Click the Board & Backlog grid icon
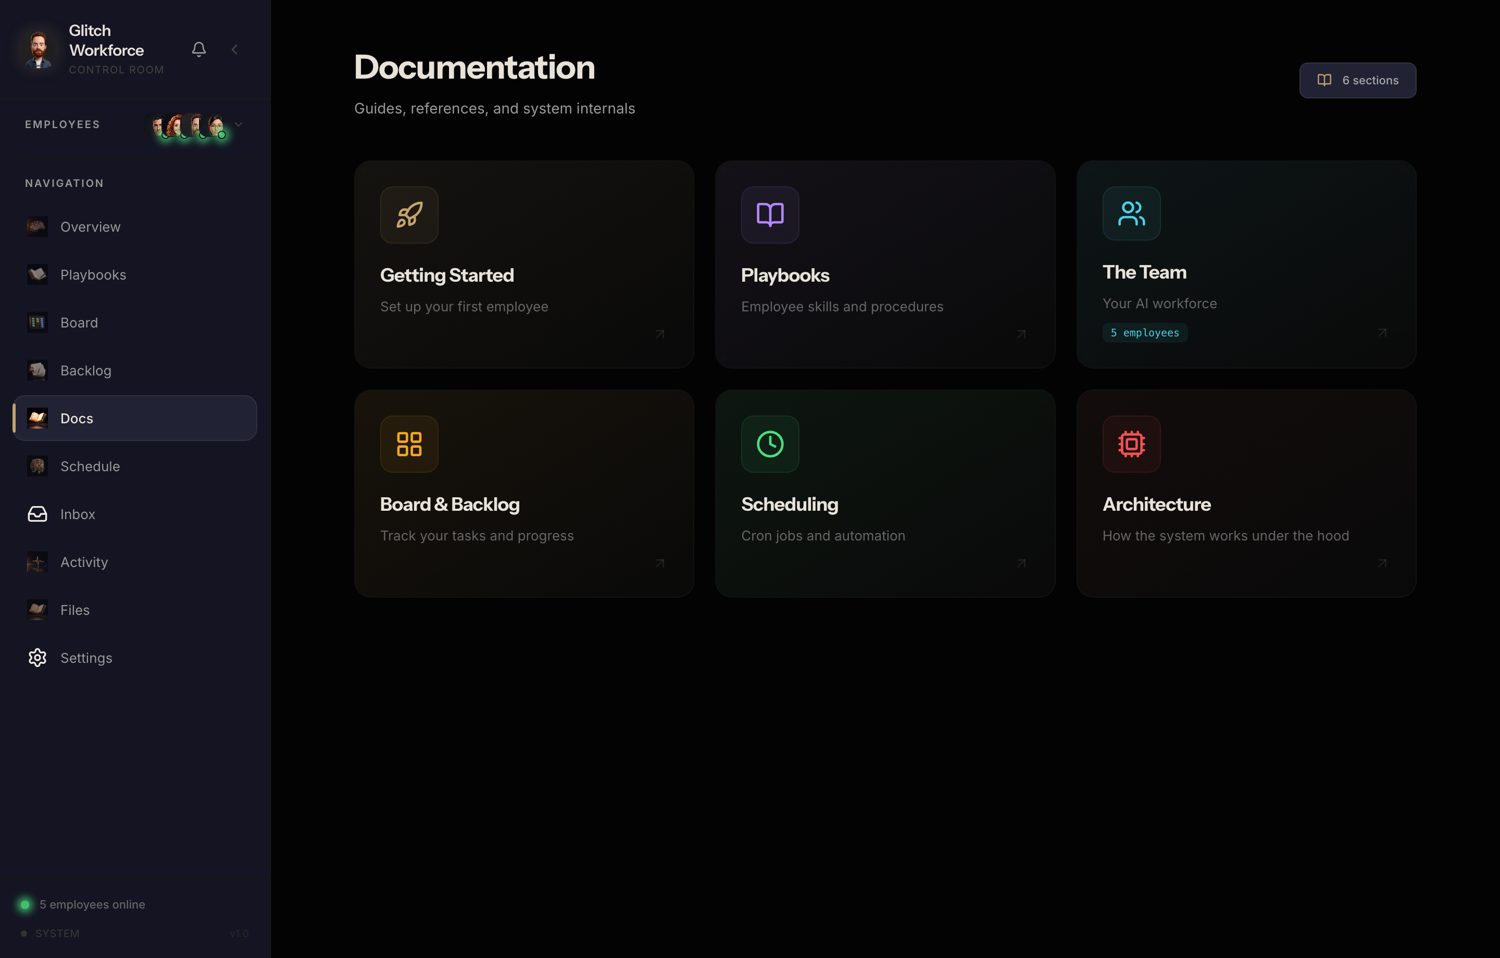The image size is (1500, 958). [409, 444]
